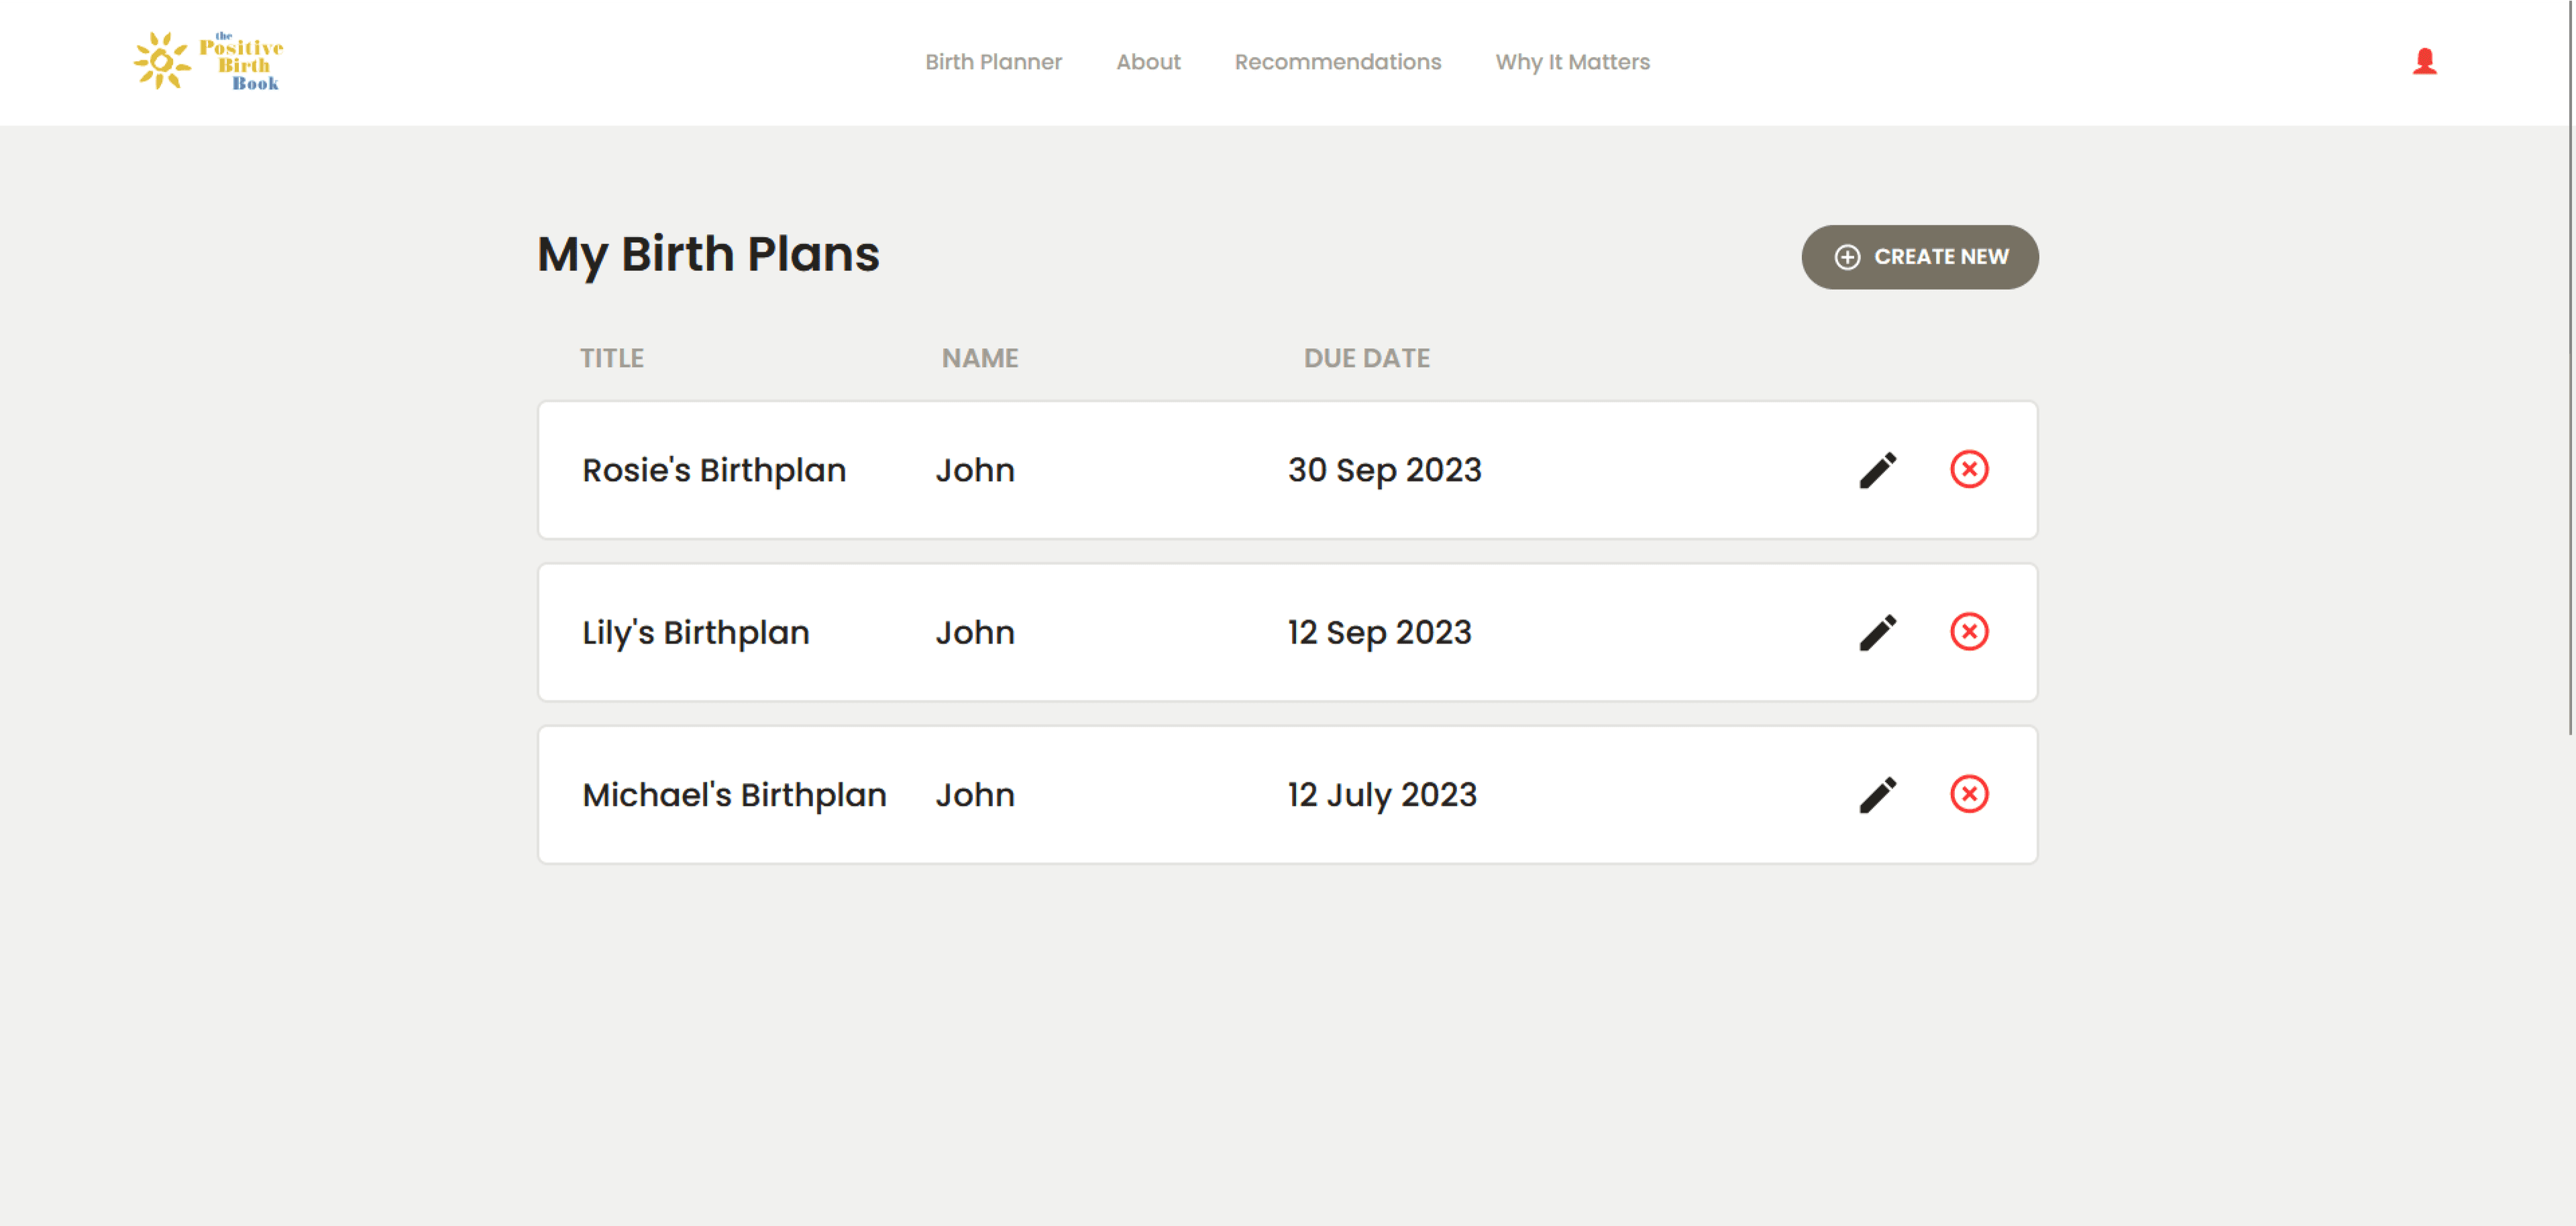Open the Michael's Birthplan title
2576x1226 pixels.
click(x=734, y=795)
